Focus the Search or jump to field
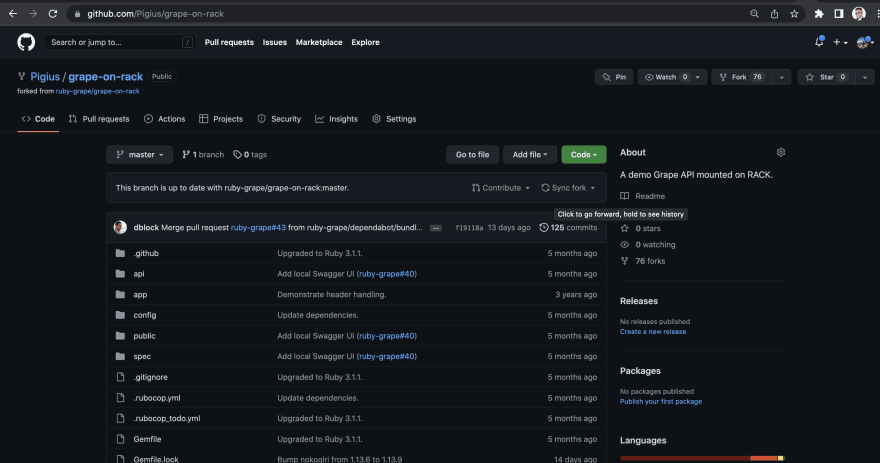This screenshot has height=463, width=880. click(x=120, y=42)
